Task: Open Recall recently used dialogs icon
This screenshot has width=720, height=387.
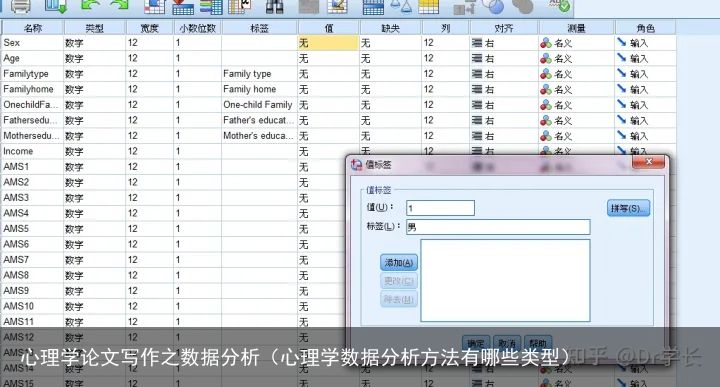Action: [x=56, y=6]
